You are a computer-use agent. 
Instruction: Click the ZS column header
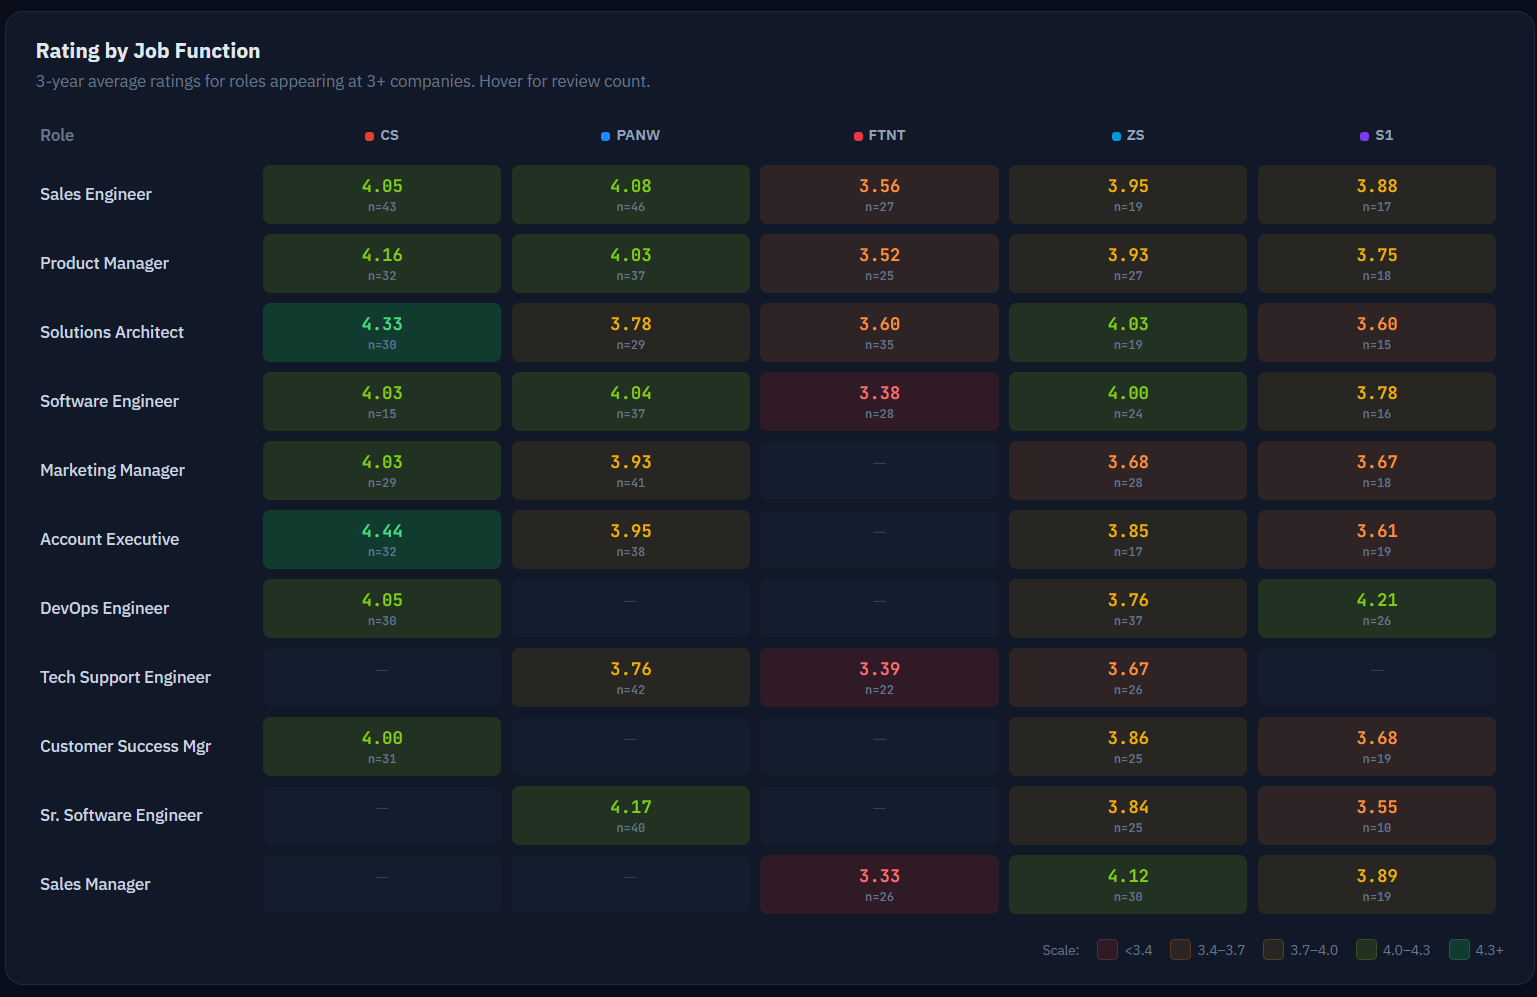(x=1128, y=135)
